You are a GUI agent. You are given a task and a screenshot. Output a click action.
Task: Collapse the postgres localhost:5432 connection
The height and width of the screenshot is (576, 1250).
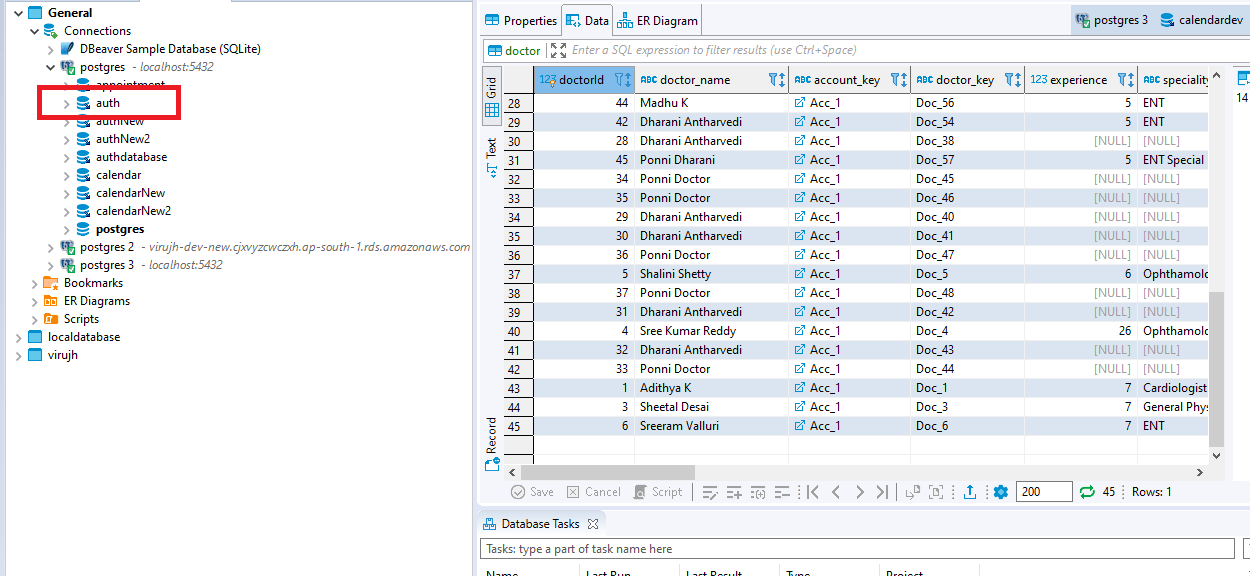click(51, 67)
